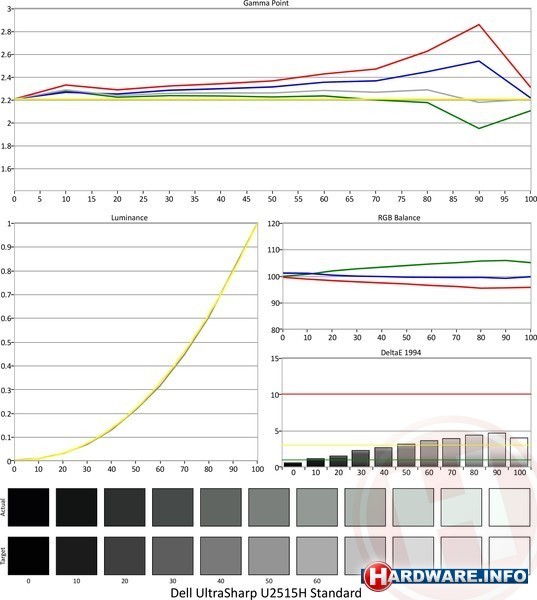Click the DeltaE 1994 chart title
Screen dimensions: 537x600
(401, 352)
